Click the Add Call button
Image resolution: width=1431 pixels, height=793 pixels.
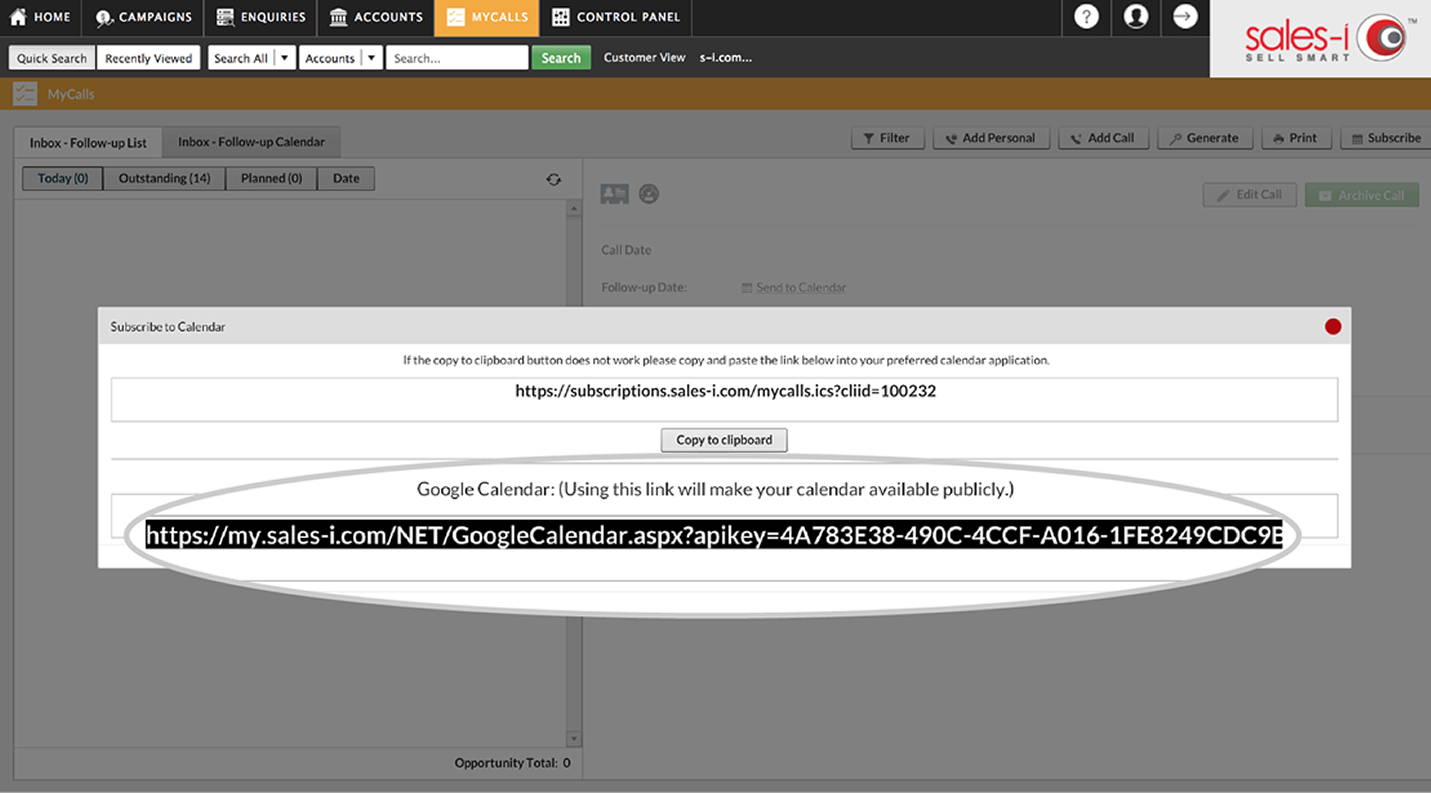pos(1103,138)
